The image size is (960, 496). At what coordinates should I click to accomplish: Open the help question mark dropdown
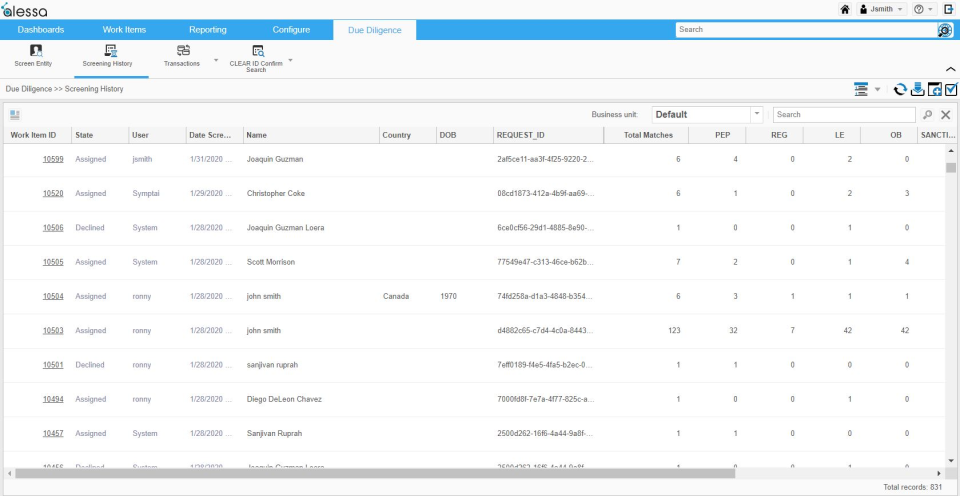coord(923,9)
